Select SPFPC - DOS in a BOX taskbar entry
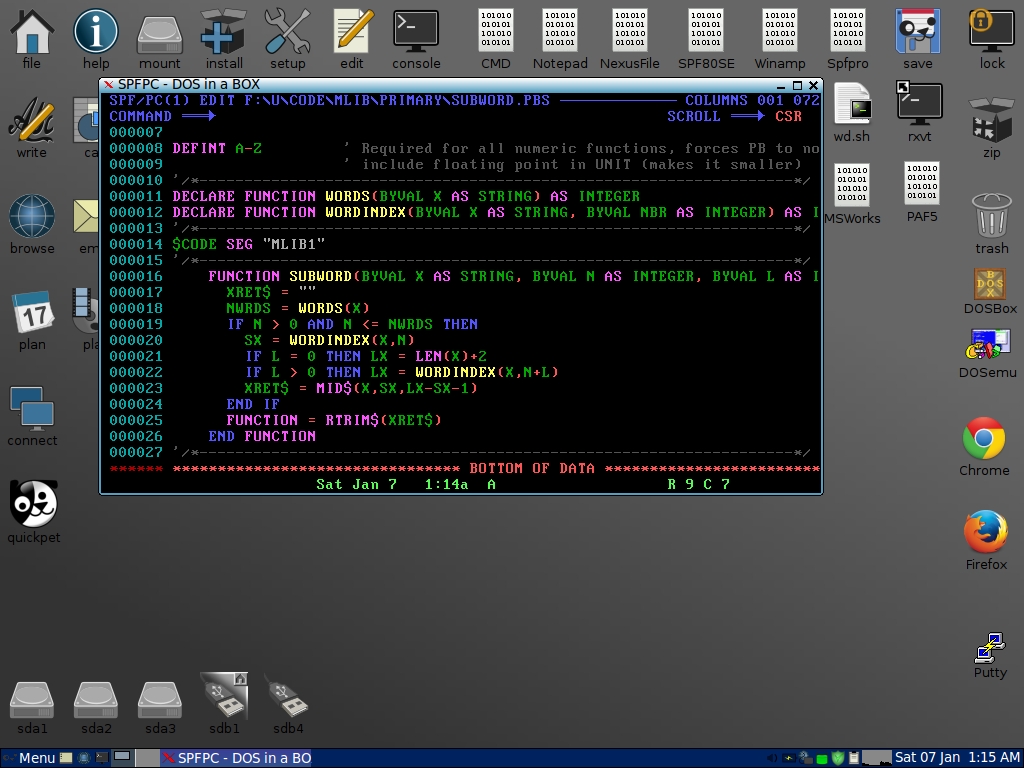Viewport: 1024px width, 768px height. point(238,758)
